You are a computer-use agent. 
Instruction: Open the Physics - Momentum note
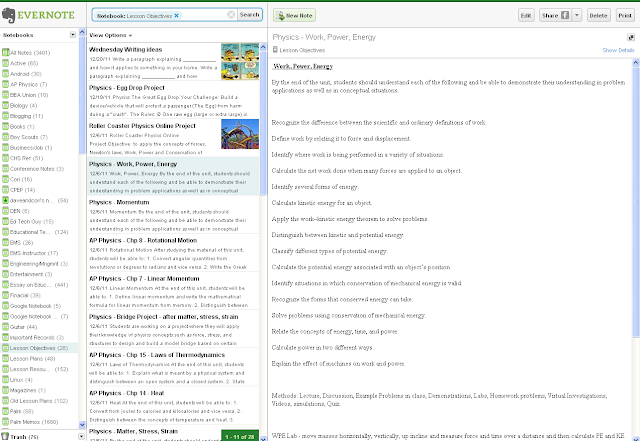point(173,214)
